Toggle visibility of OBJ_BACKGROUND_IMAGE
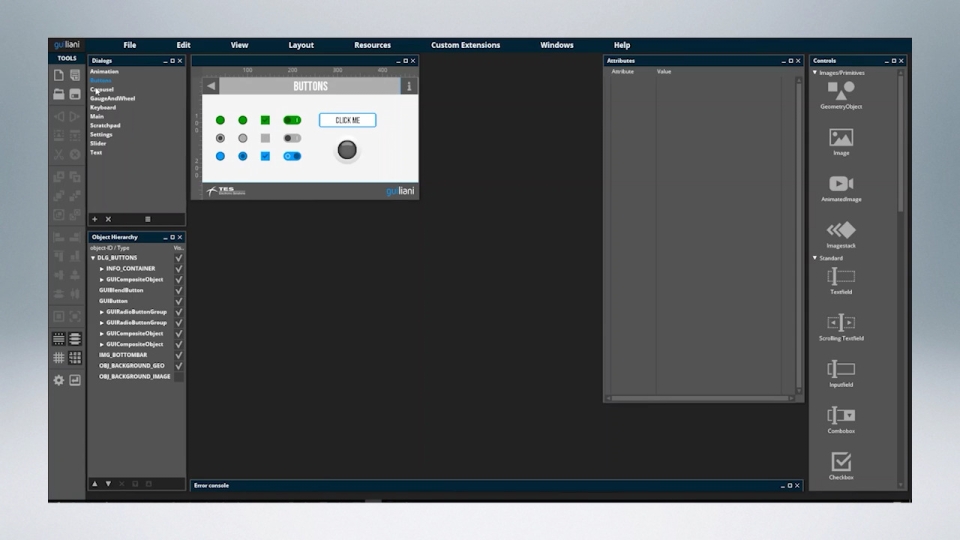 (x=179, y=377)
